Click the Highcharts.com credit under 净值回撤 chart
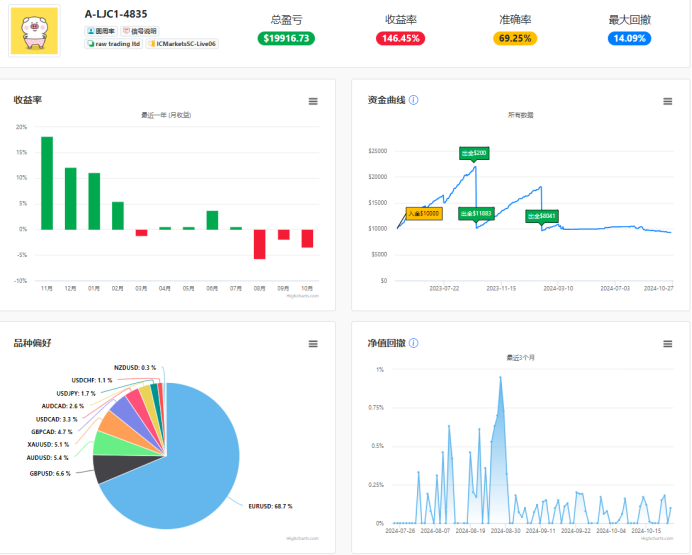 pos(657,538)
